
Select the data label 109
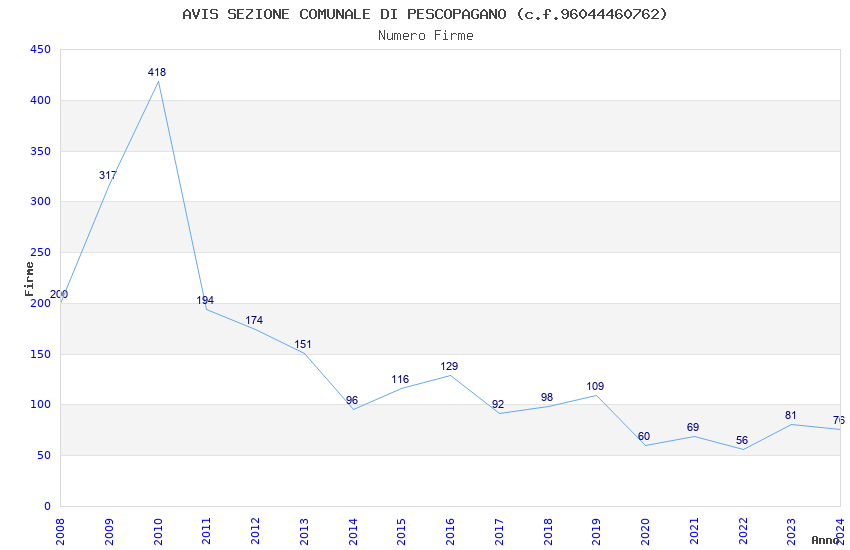point(595,386)
